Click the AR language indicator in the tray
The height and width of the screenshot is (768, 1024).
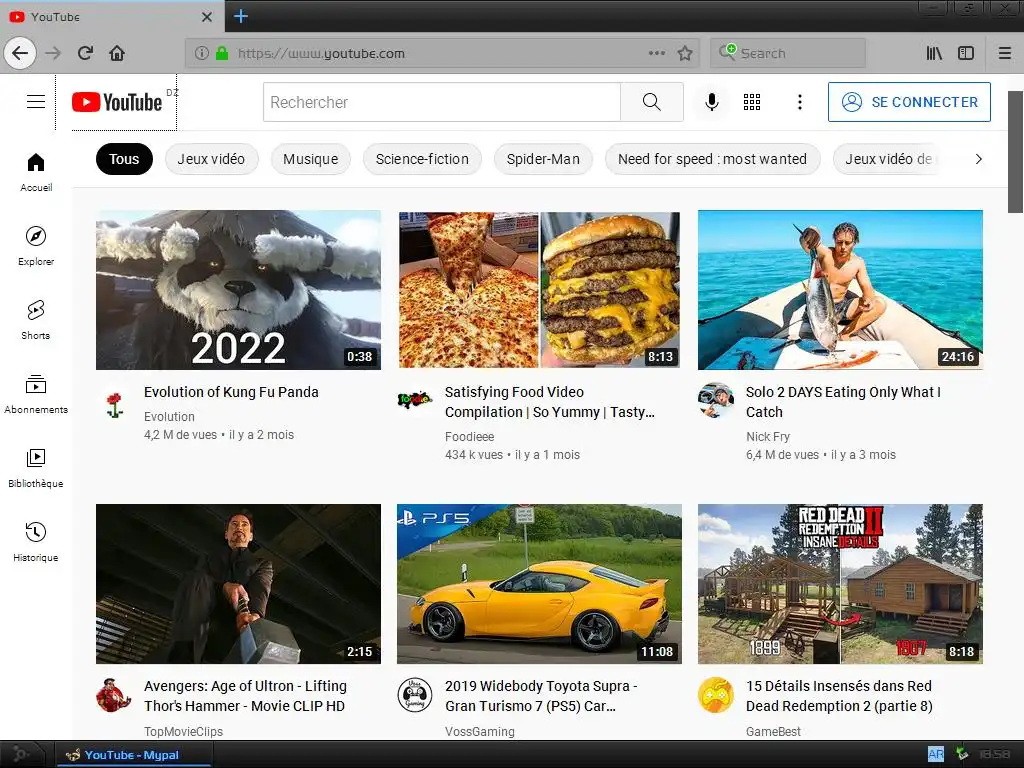coord(935,754)
